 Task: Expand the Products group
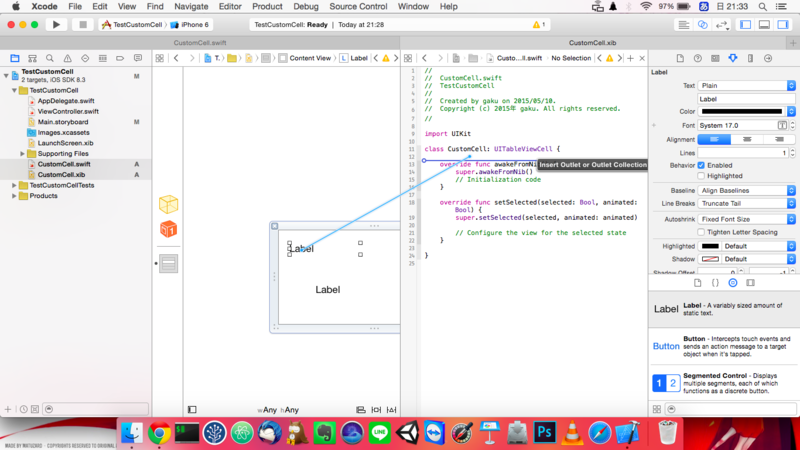pos(14,196)
